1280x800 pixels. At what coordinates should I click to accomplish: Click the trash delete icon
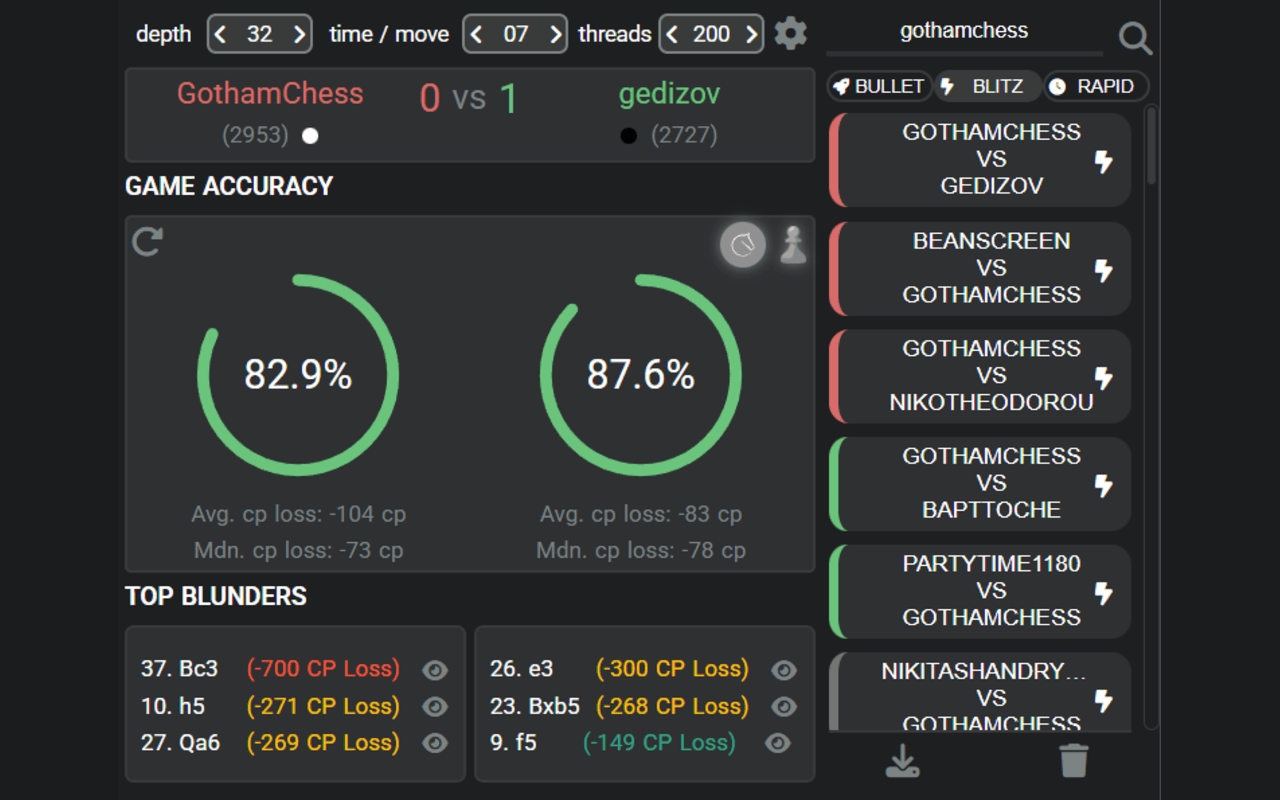1074,761
